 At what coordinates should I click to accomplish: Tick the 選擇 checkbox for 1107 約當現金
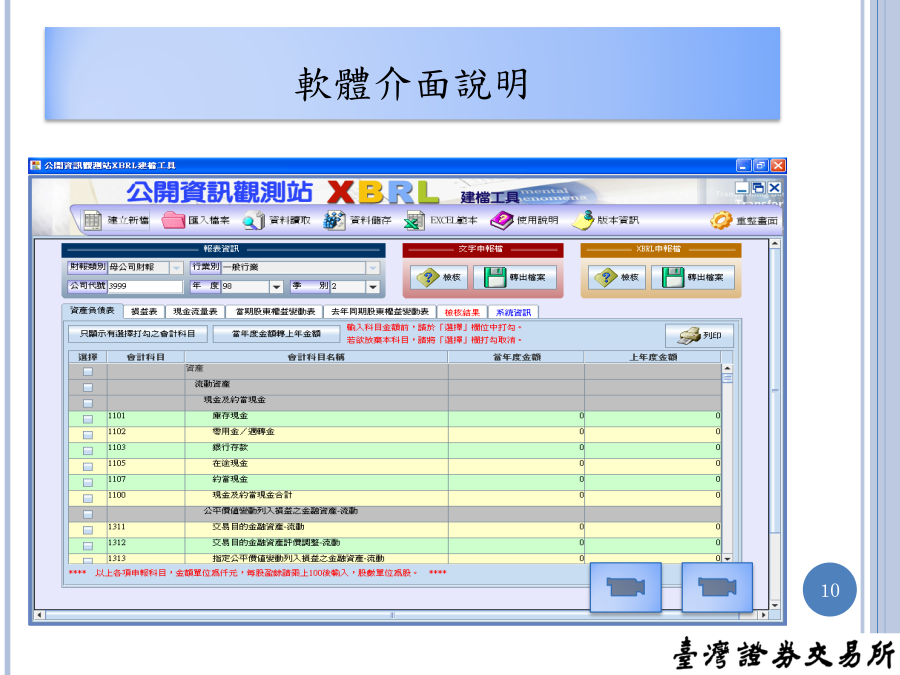click(x=88, y=483)
